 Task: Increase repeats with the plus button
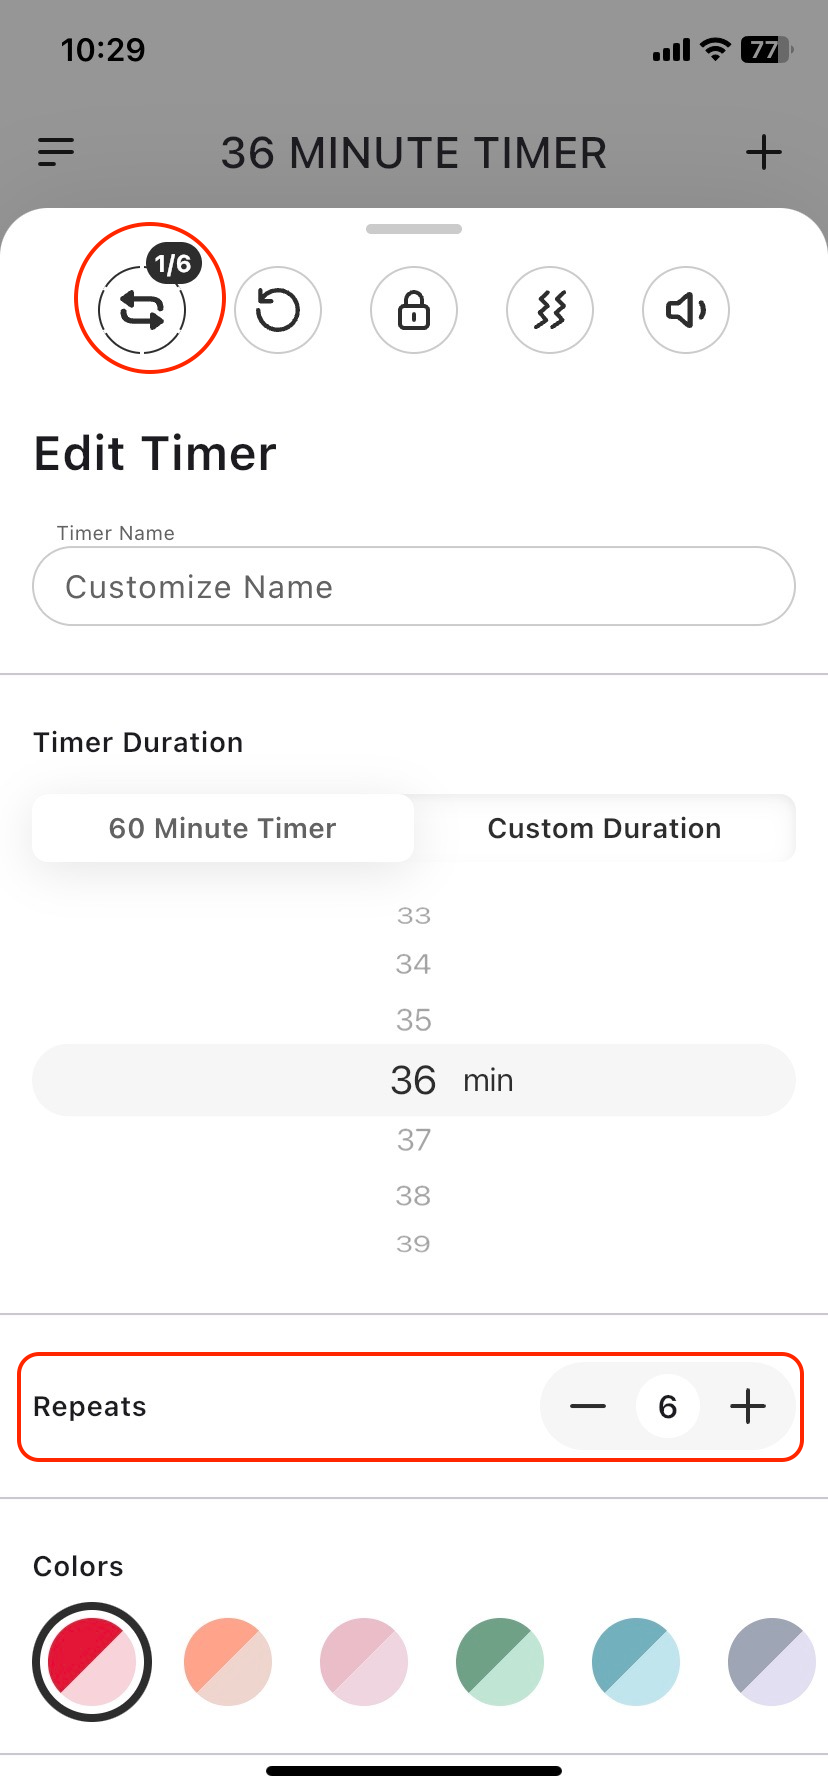click(748, 1407)
